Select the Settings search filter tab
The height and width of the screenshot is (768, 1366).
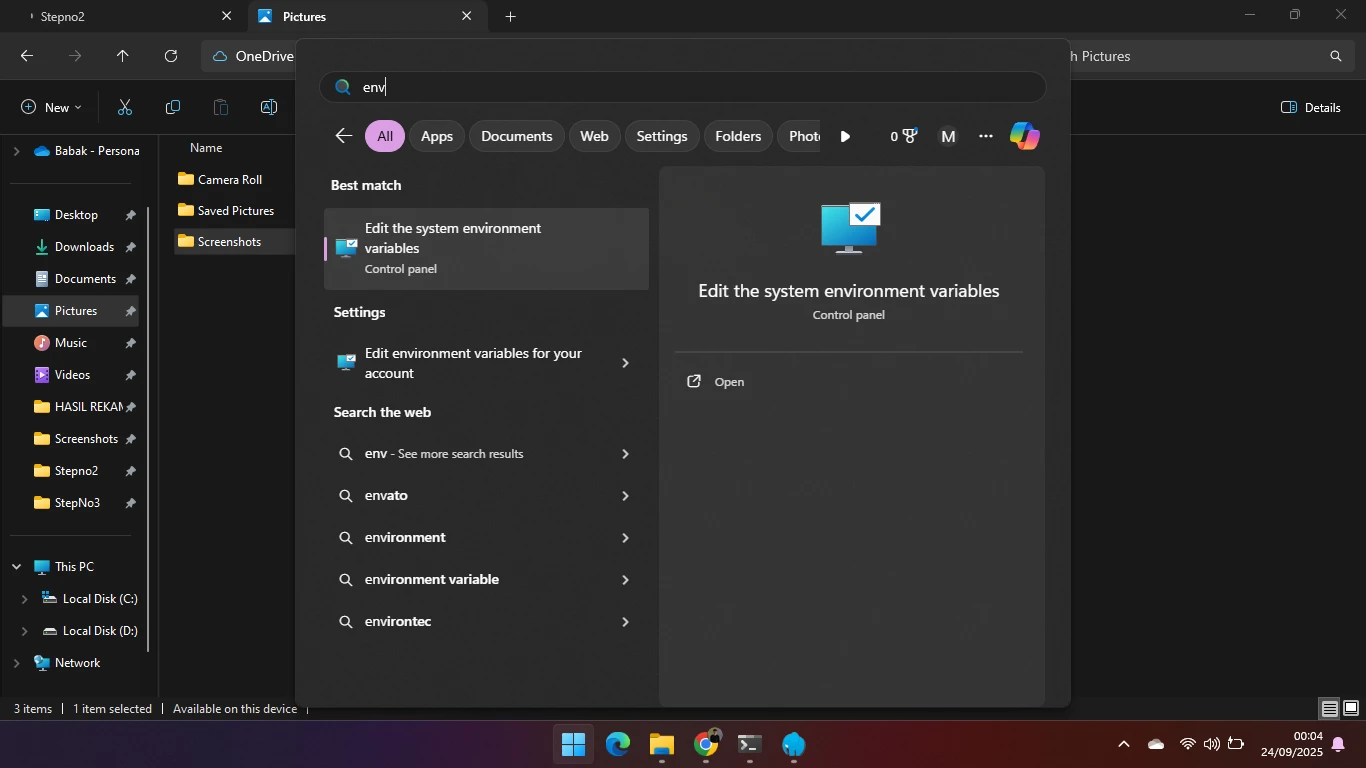(x=661, y=136)
